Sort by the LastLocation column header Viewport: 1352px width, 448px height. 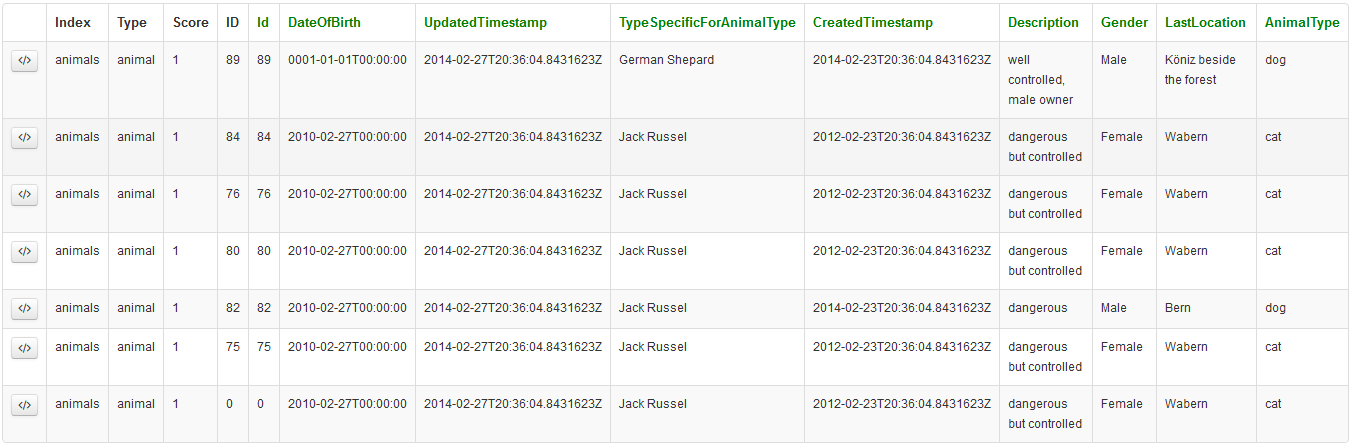click(1205, 22)
